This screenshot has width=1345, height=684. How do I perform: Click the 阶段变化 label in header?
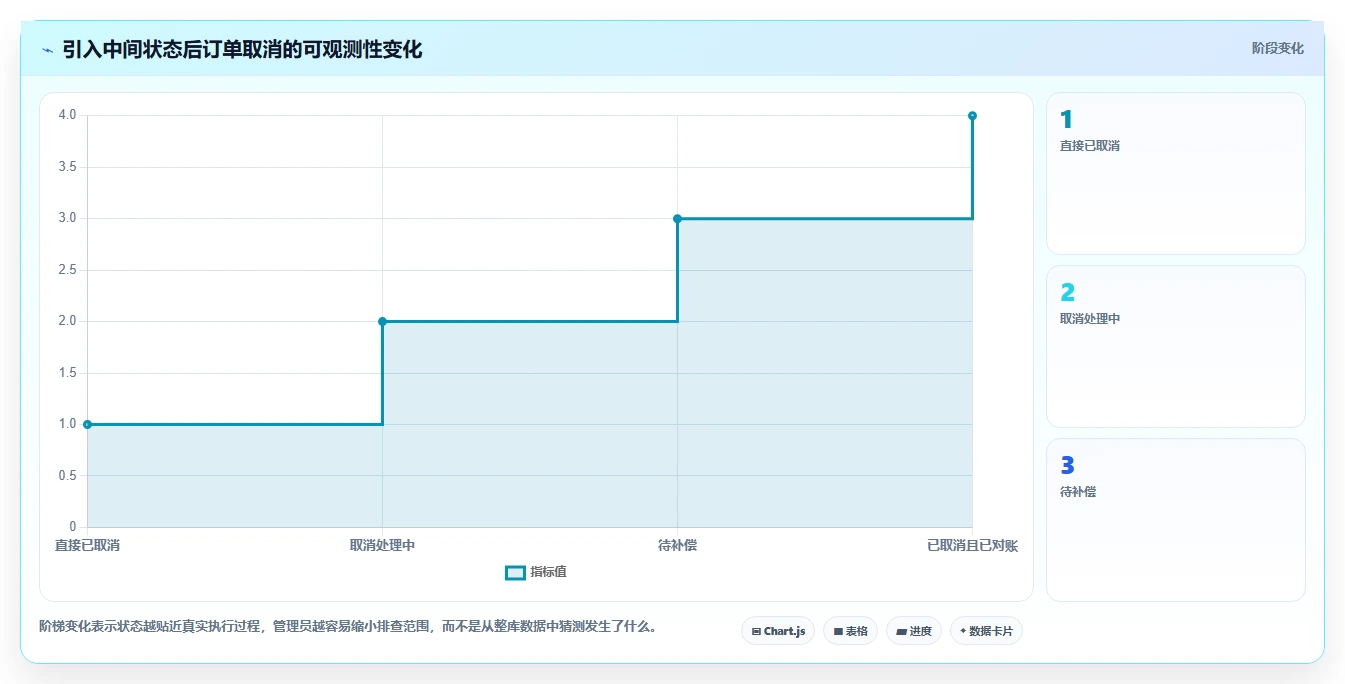pos(1277,48)
